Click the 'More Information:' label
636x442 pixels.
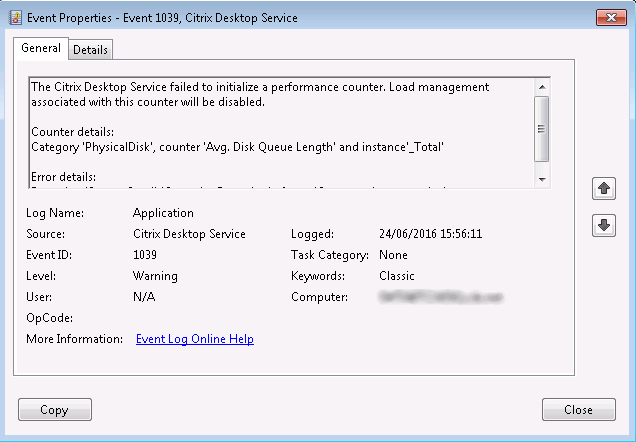75,339
